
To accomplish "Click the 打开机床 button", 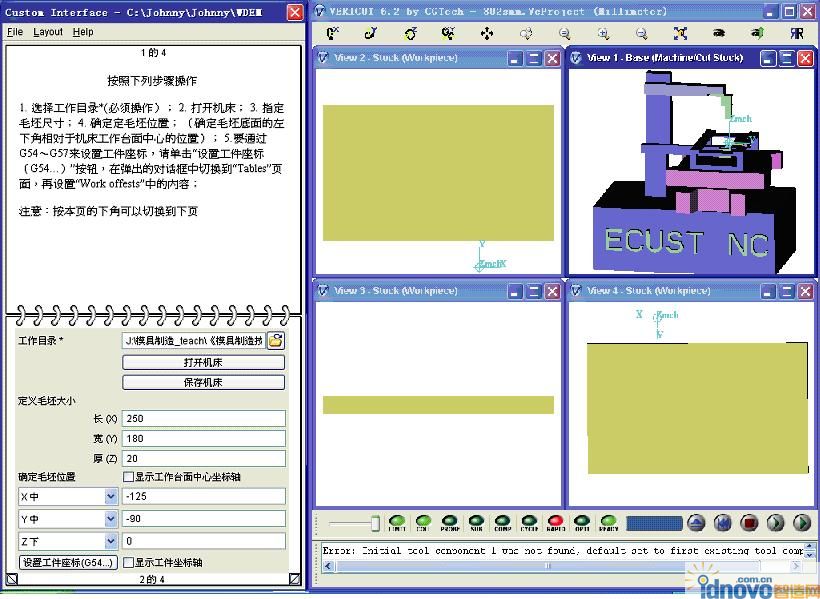I will click(x=203, y=362).
